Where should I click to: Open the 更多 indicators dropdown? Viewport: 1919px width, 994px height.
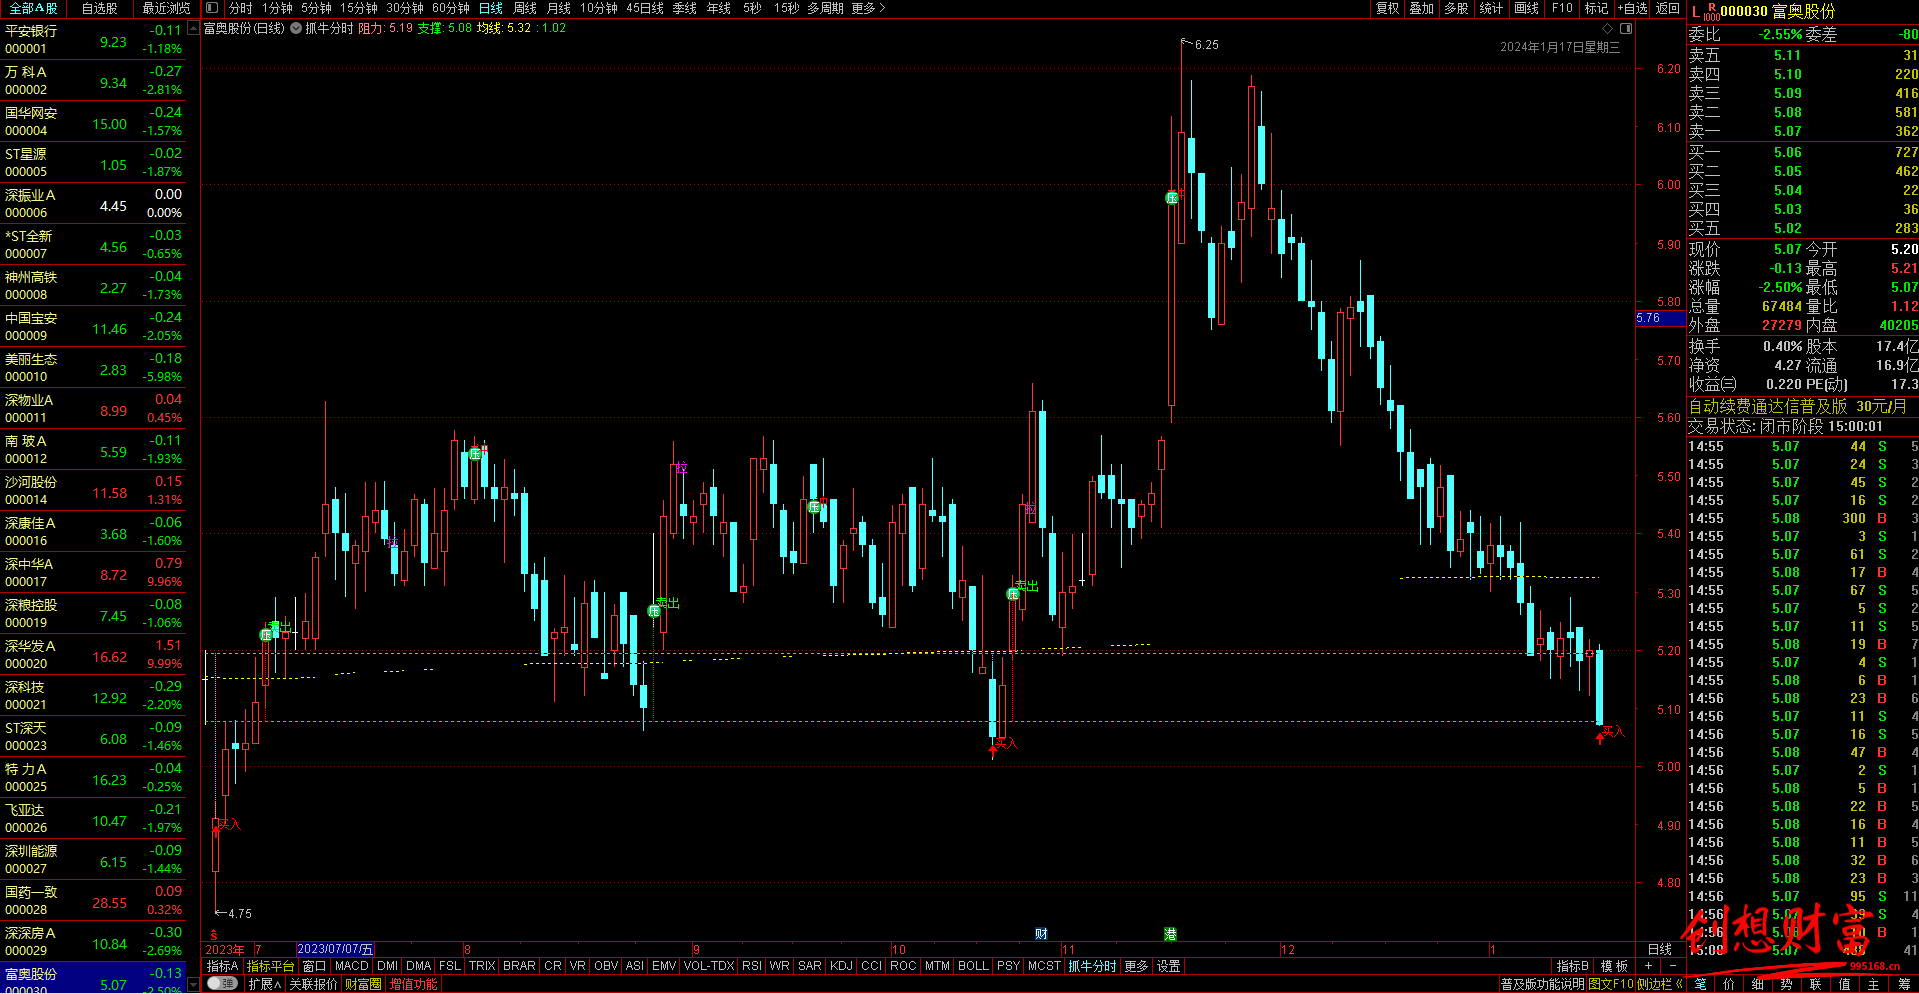point(1136,966)
